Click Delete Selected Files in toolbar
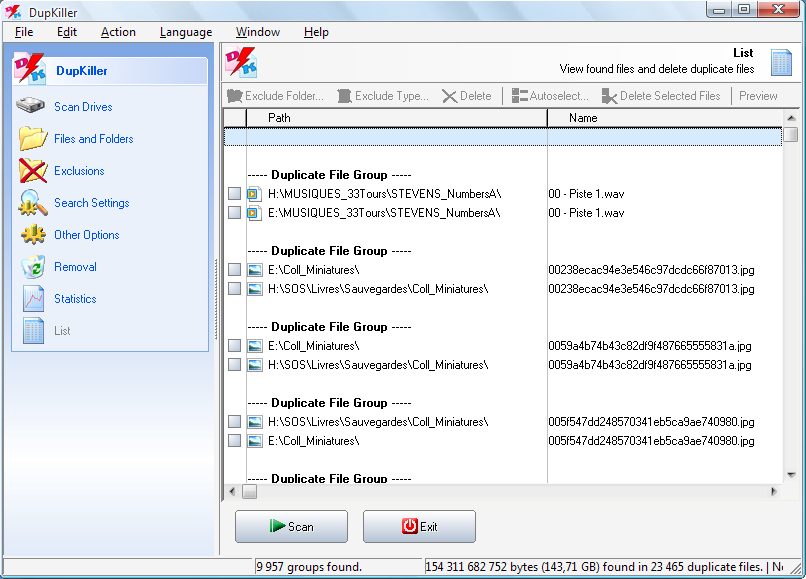 pyautogui.click(x=661, y=96)
